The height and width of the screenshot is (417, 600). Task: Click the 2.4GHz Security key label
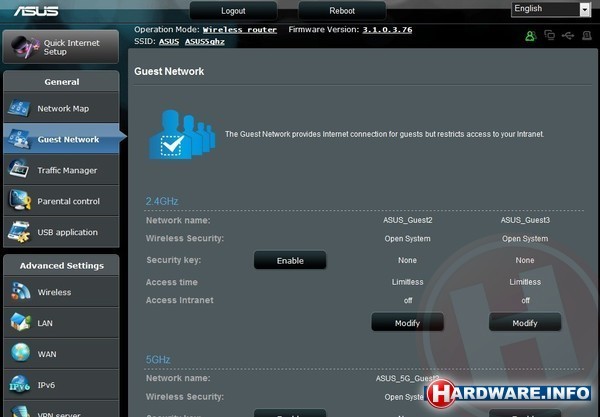click(x=173, y=260)
